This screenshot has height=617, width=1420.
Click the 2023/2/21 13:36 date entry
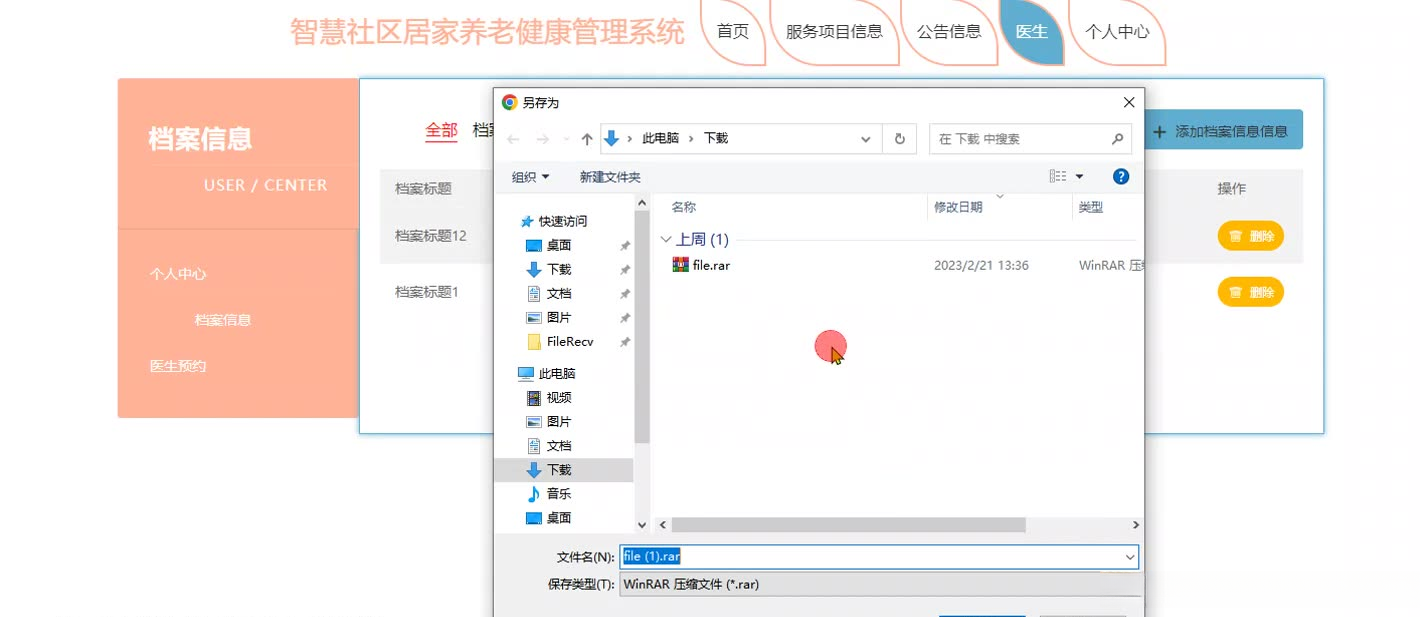click(x=981, y=266)
